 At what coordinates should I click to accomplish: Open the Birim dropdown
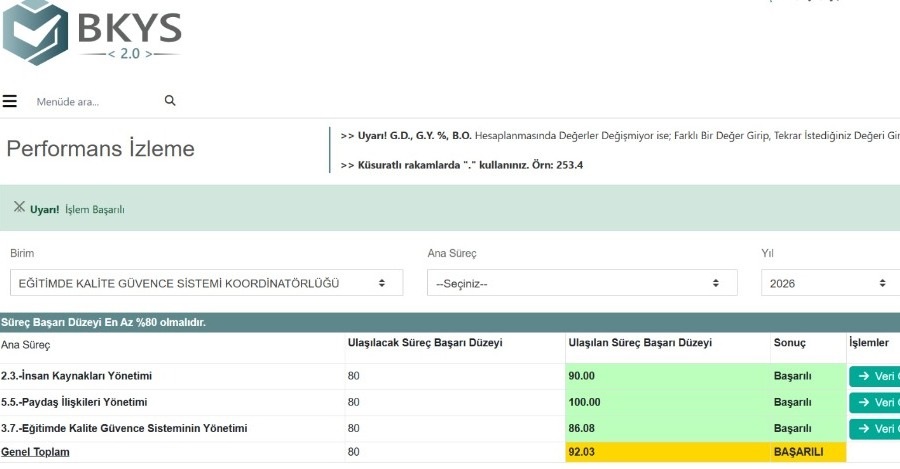tap(207, 283)
